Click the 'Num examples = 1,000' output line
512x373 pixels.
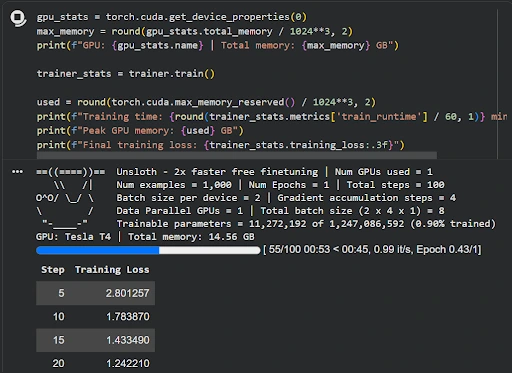pos(280,185)
